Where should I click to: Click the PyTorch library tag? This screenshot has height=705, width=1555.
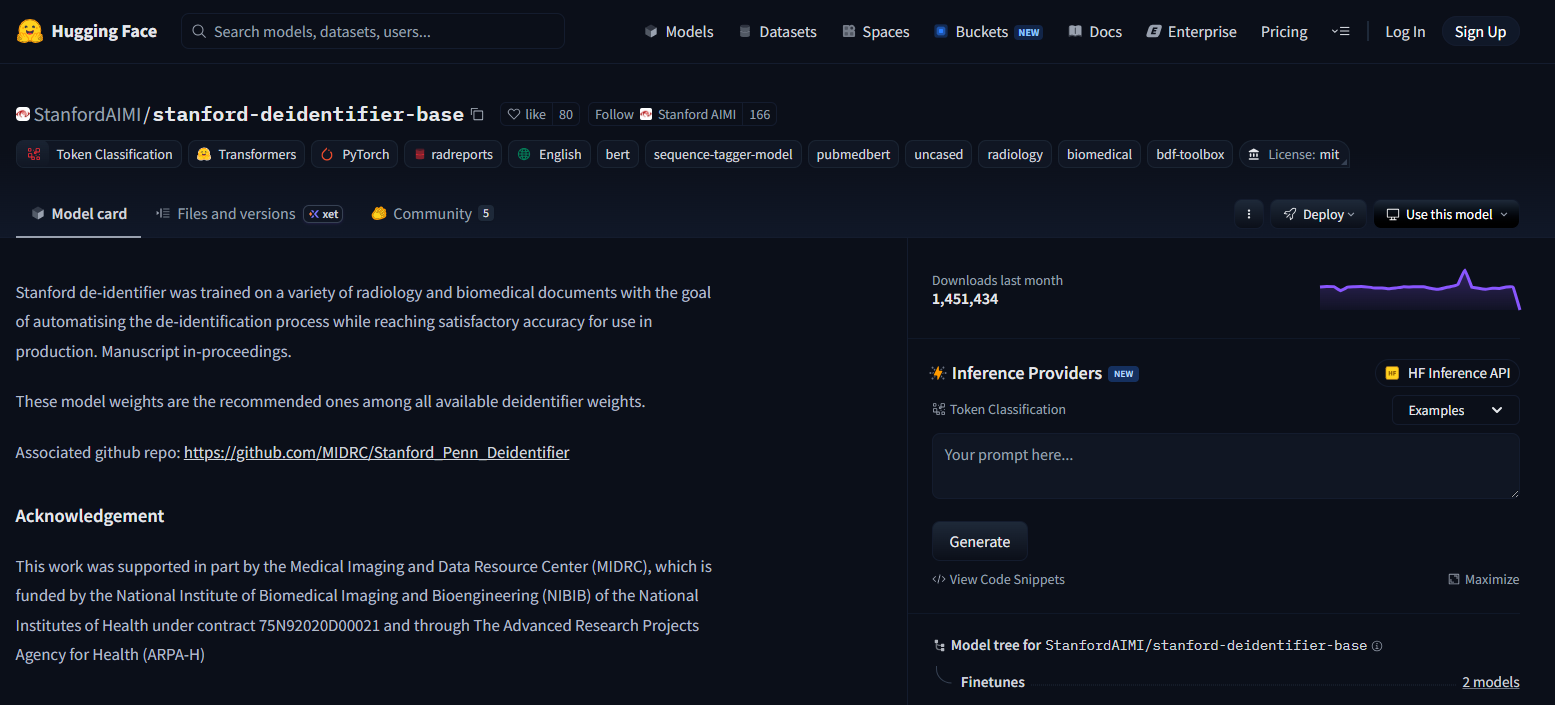click(x=354, y=154)
